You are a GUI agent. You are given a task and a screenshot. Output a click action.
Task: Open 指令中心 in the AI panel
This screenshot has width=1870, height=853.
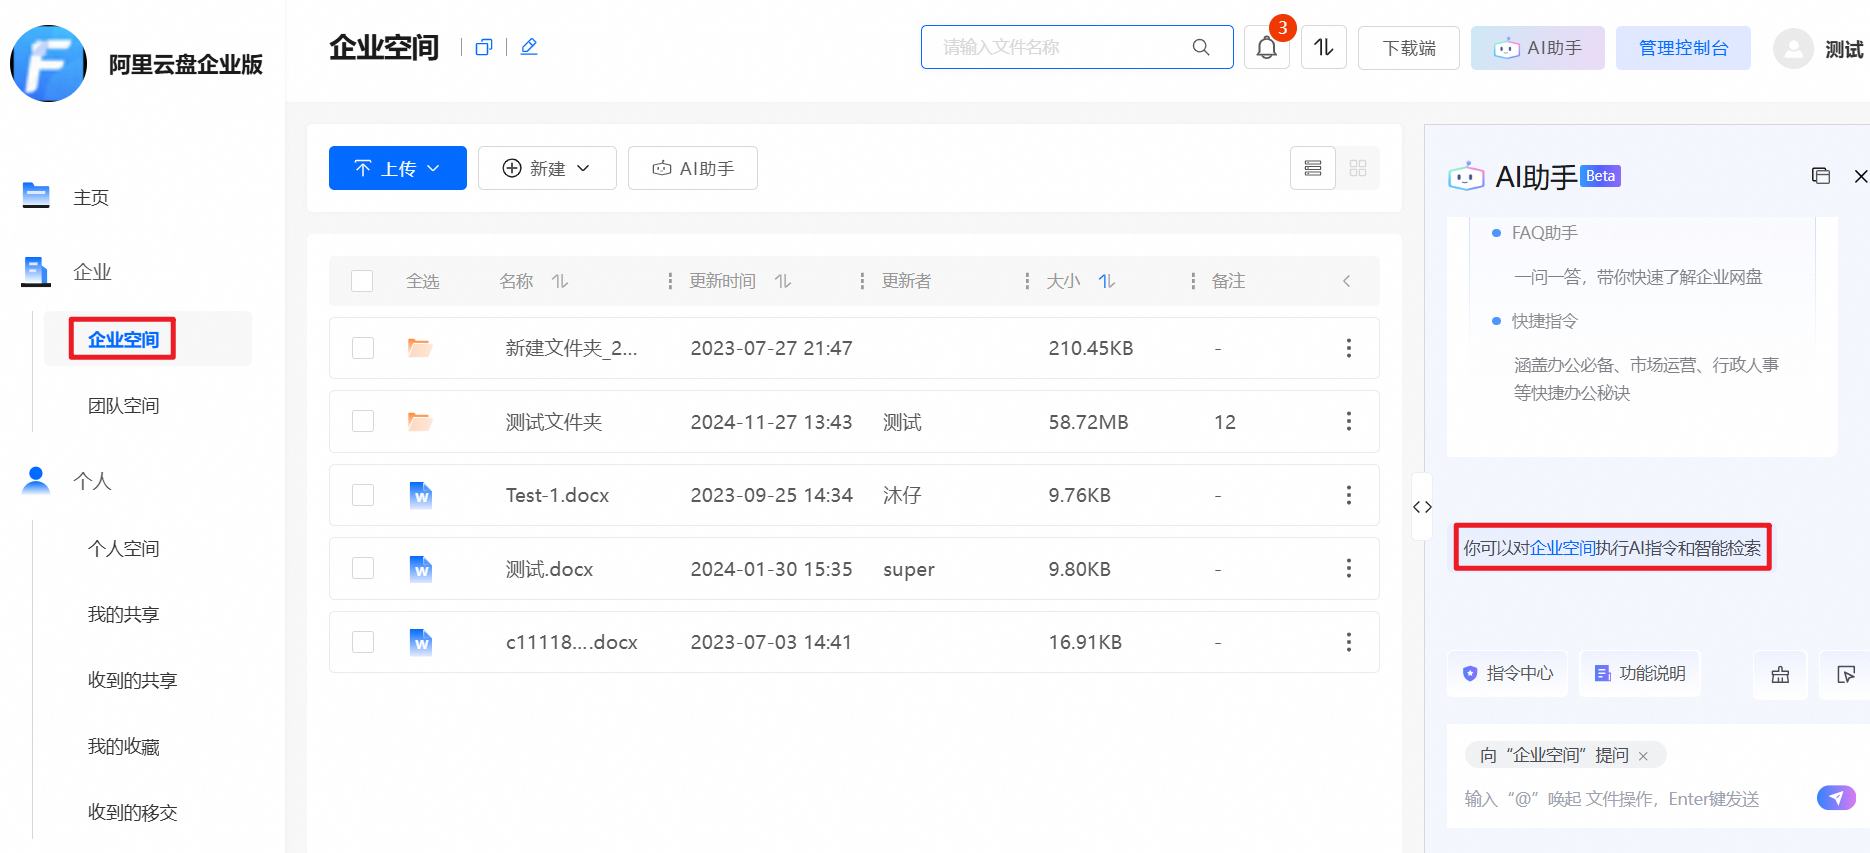[x=1508, y=673]
